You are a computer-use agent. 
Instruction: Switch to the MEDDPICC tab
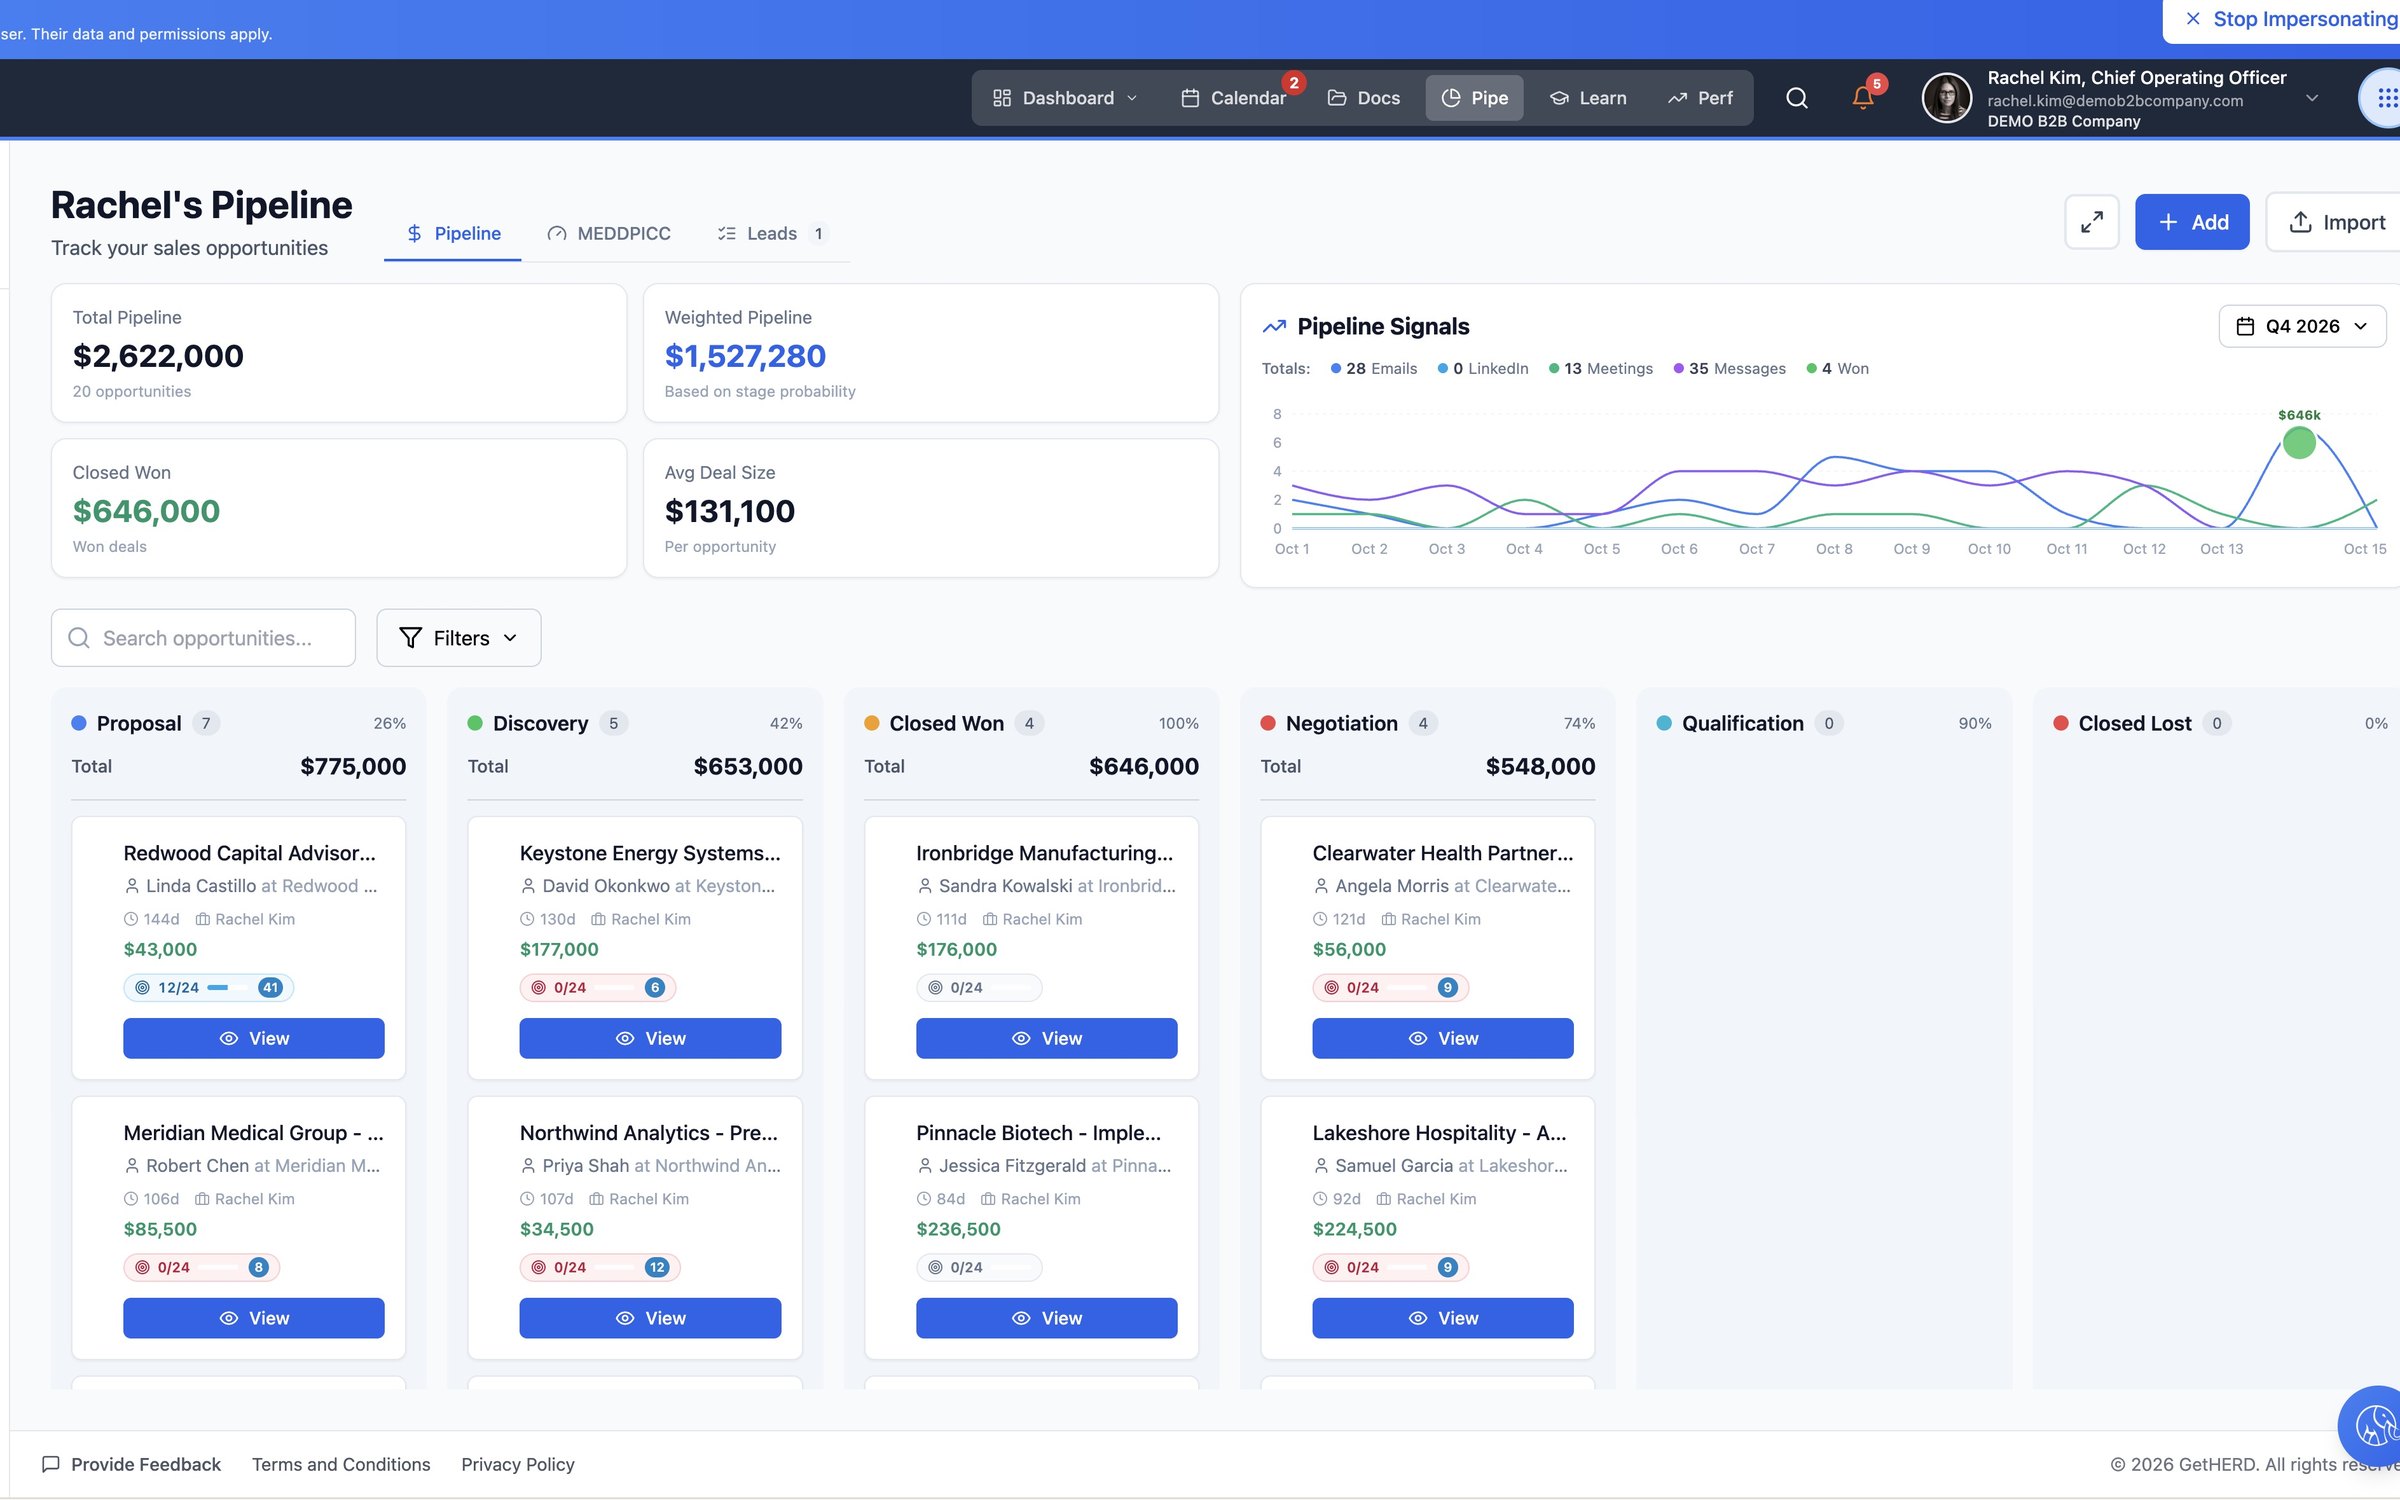tap(609, 233)
